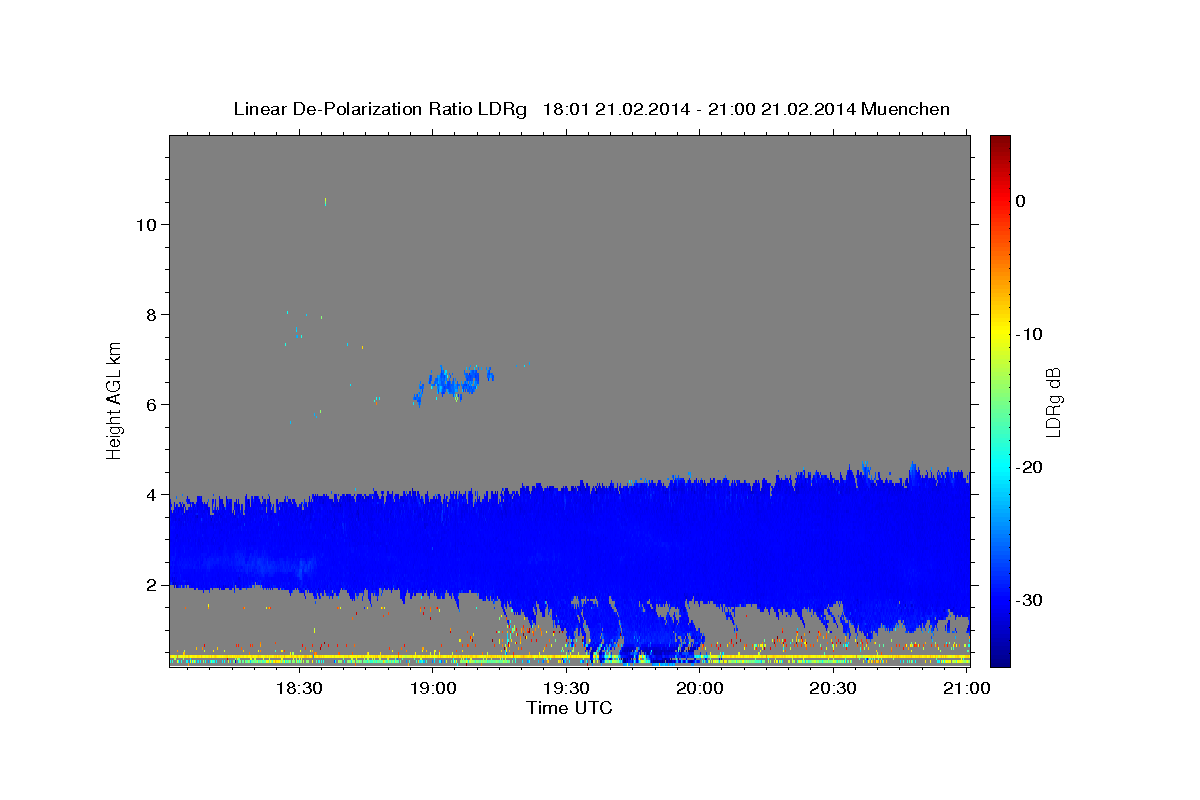Select the 20:00 time tick label
Viewport: 1200px width, 800px height.
coord(699,689)
